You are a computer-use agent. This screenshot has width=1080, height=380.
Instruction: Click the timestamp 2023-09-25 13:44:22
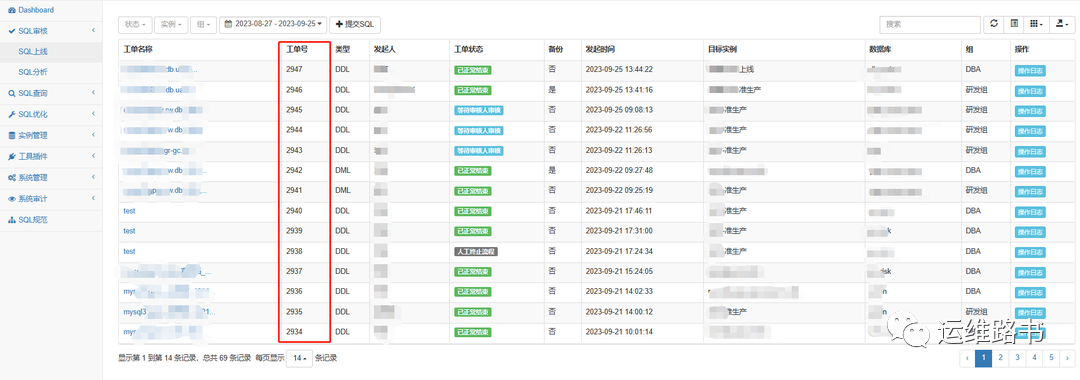pos(619,70)
